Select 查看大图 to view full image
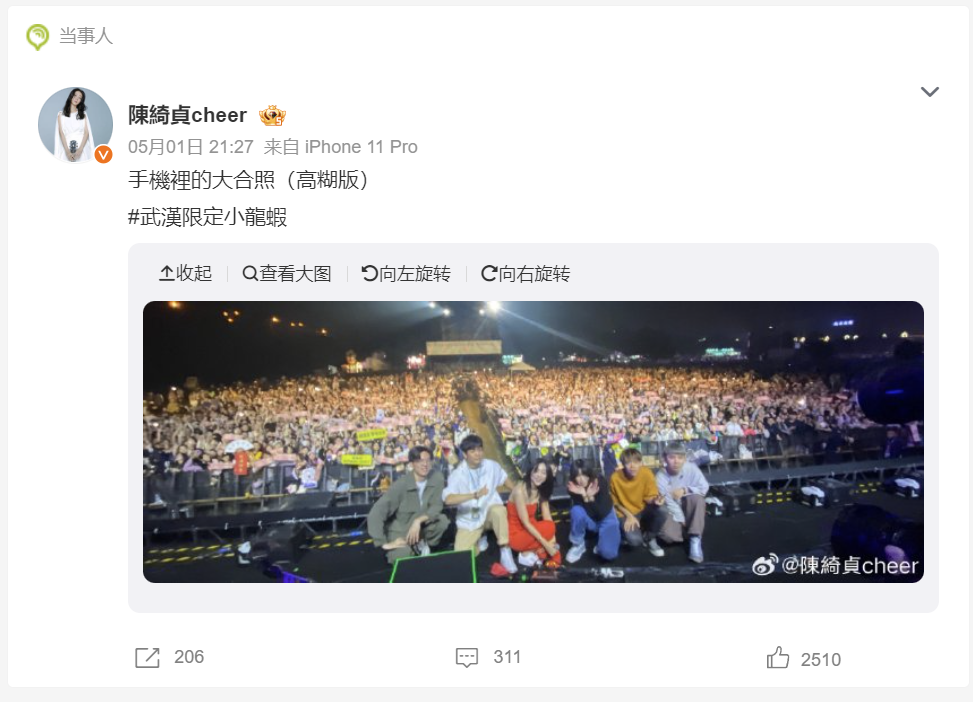This screenshot has height=702, width=973. coord(287,273)
